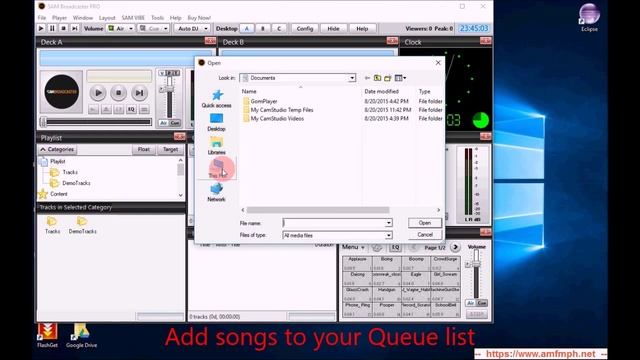640x360 pixels.
Task: Toggle Cue output in sound effects panel
Action: point(482,303)
